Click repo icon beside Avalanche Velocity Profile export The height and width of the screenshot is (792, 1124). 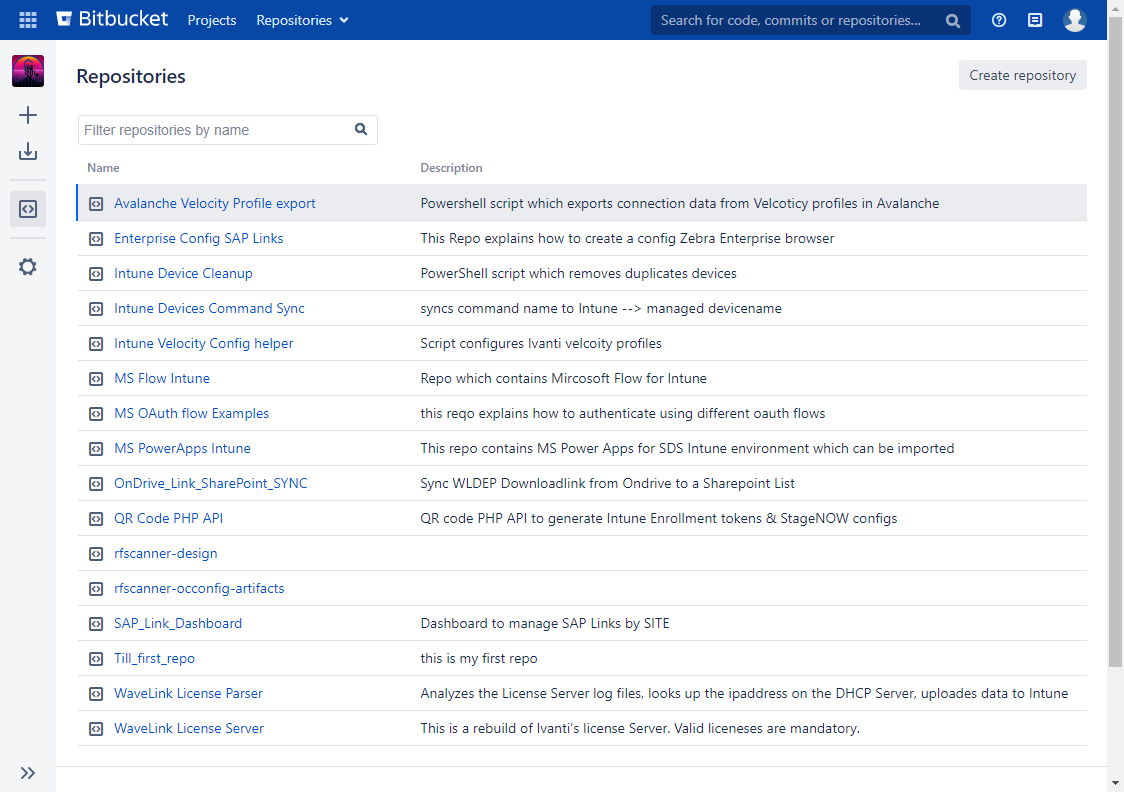coord(96,204)
